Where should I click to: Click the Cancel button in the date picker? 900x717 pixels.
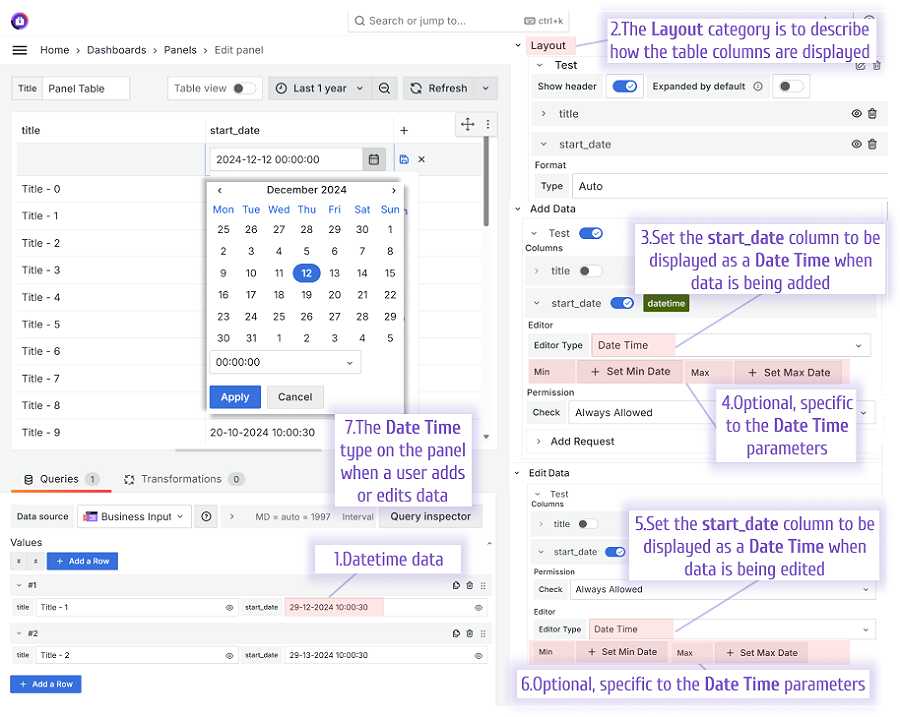[295, 397]
